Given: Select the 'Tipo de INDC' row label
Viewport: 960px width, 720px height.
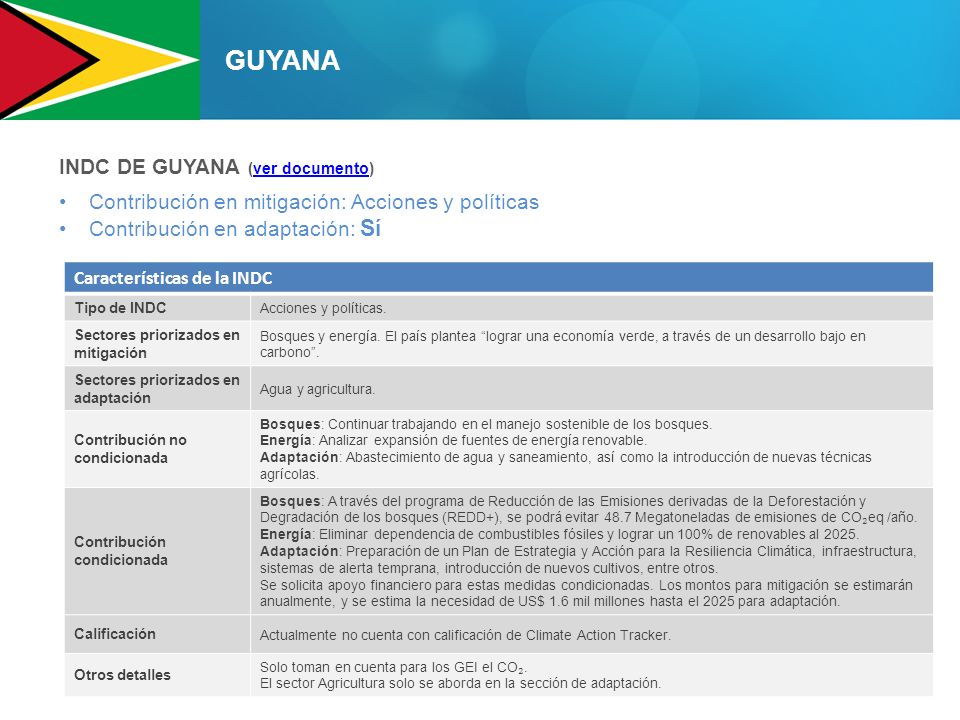Looking at the screenshot, I should click(x=121, y=308).
